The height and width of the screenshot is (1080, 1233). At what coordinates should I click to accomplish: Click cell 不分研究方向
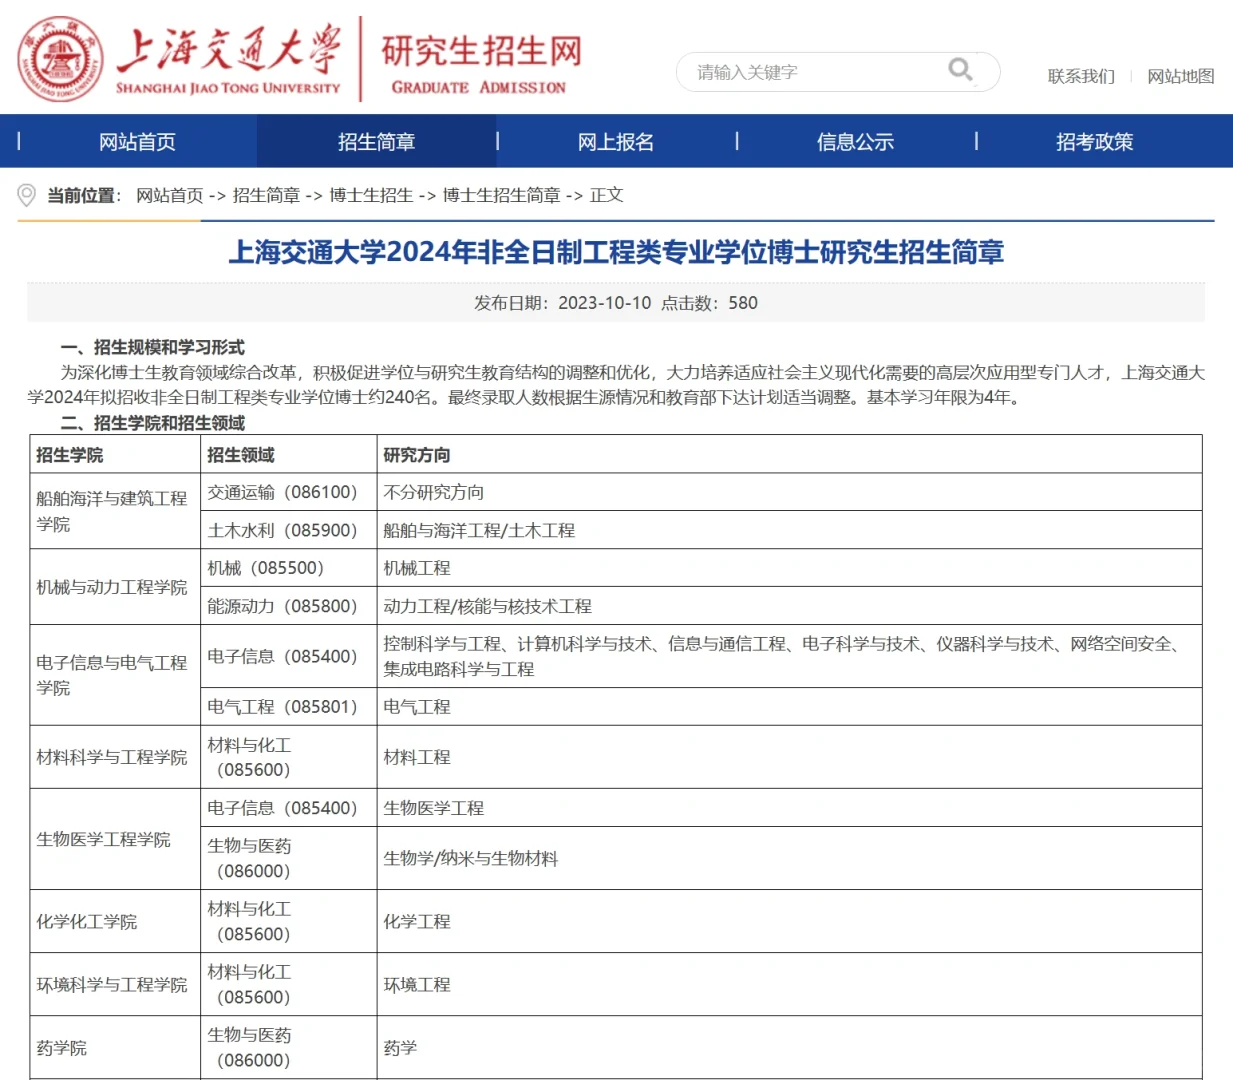click(x=790, y=492)
